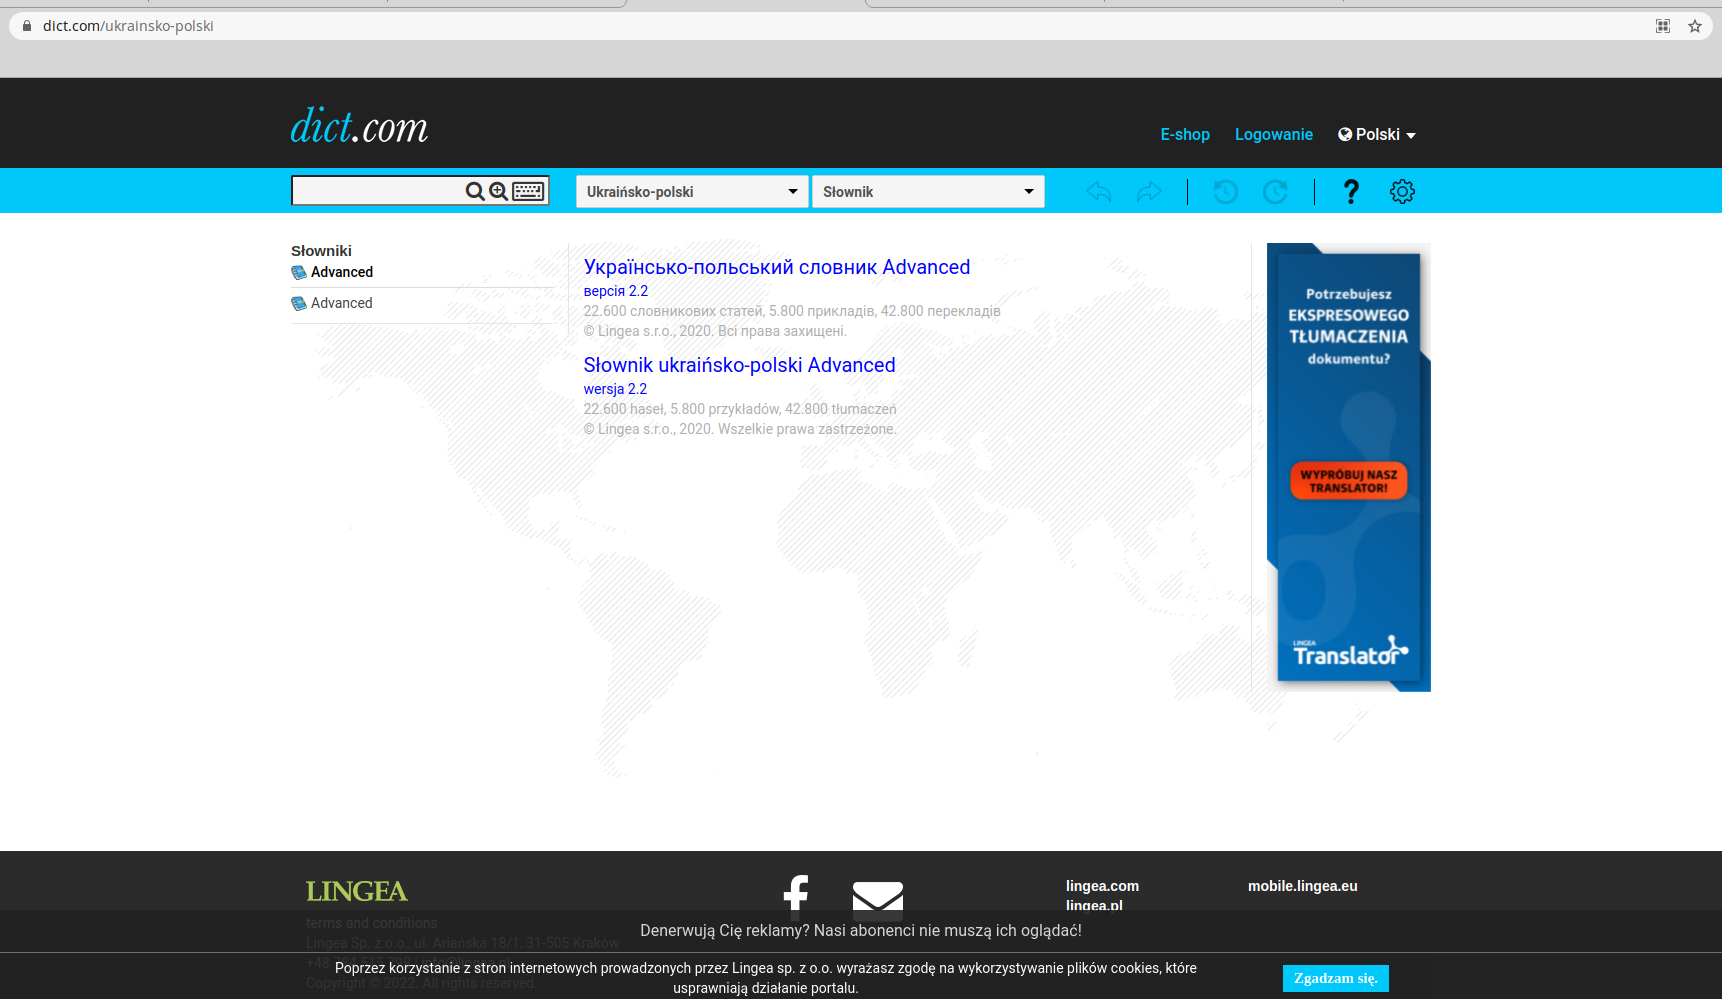Open settings gear icon
Image resolution: width=1722 pixels, height=999 pixels.
click(x=1402, y=191)
